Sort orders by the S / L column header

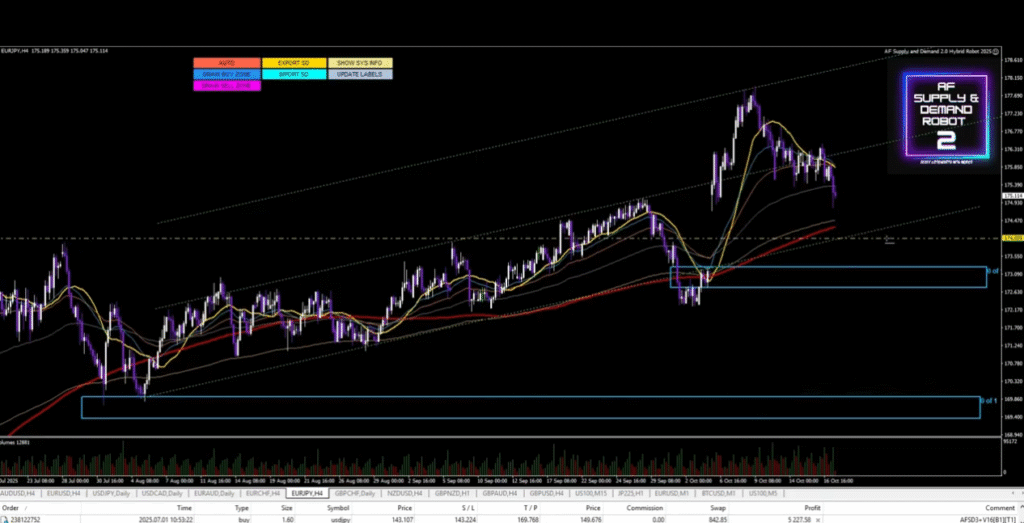(468, 507)
